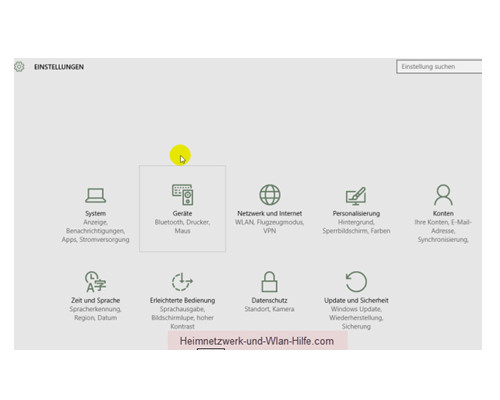Open the Zeit und Sprache icon
This screenshot has height=400, width=500.
click(95, 282)
